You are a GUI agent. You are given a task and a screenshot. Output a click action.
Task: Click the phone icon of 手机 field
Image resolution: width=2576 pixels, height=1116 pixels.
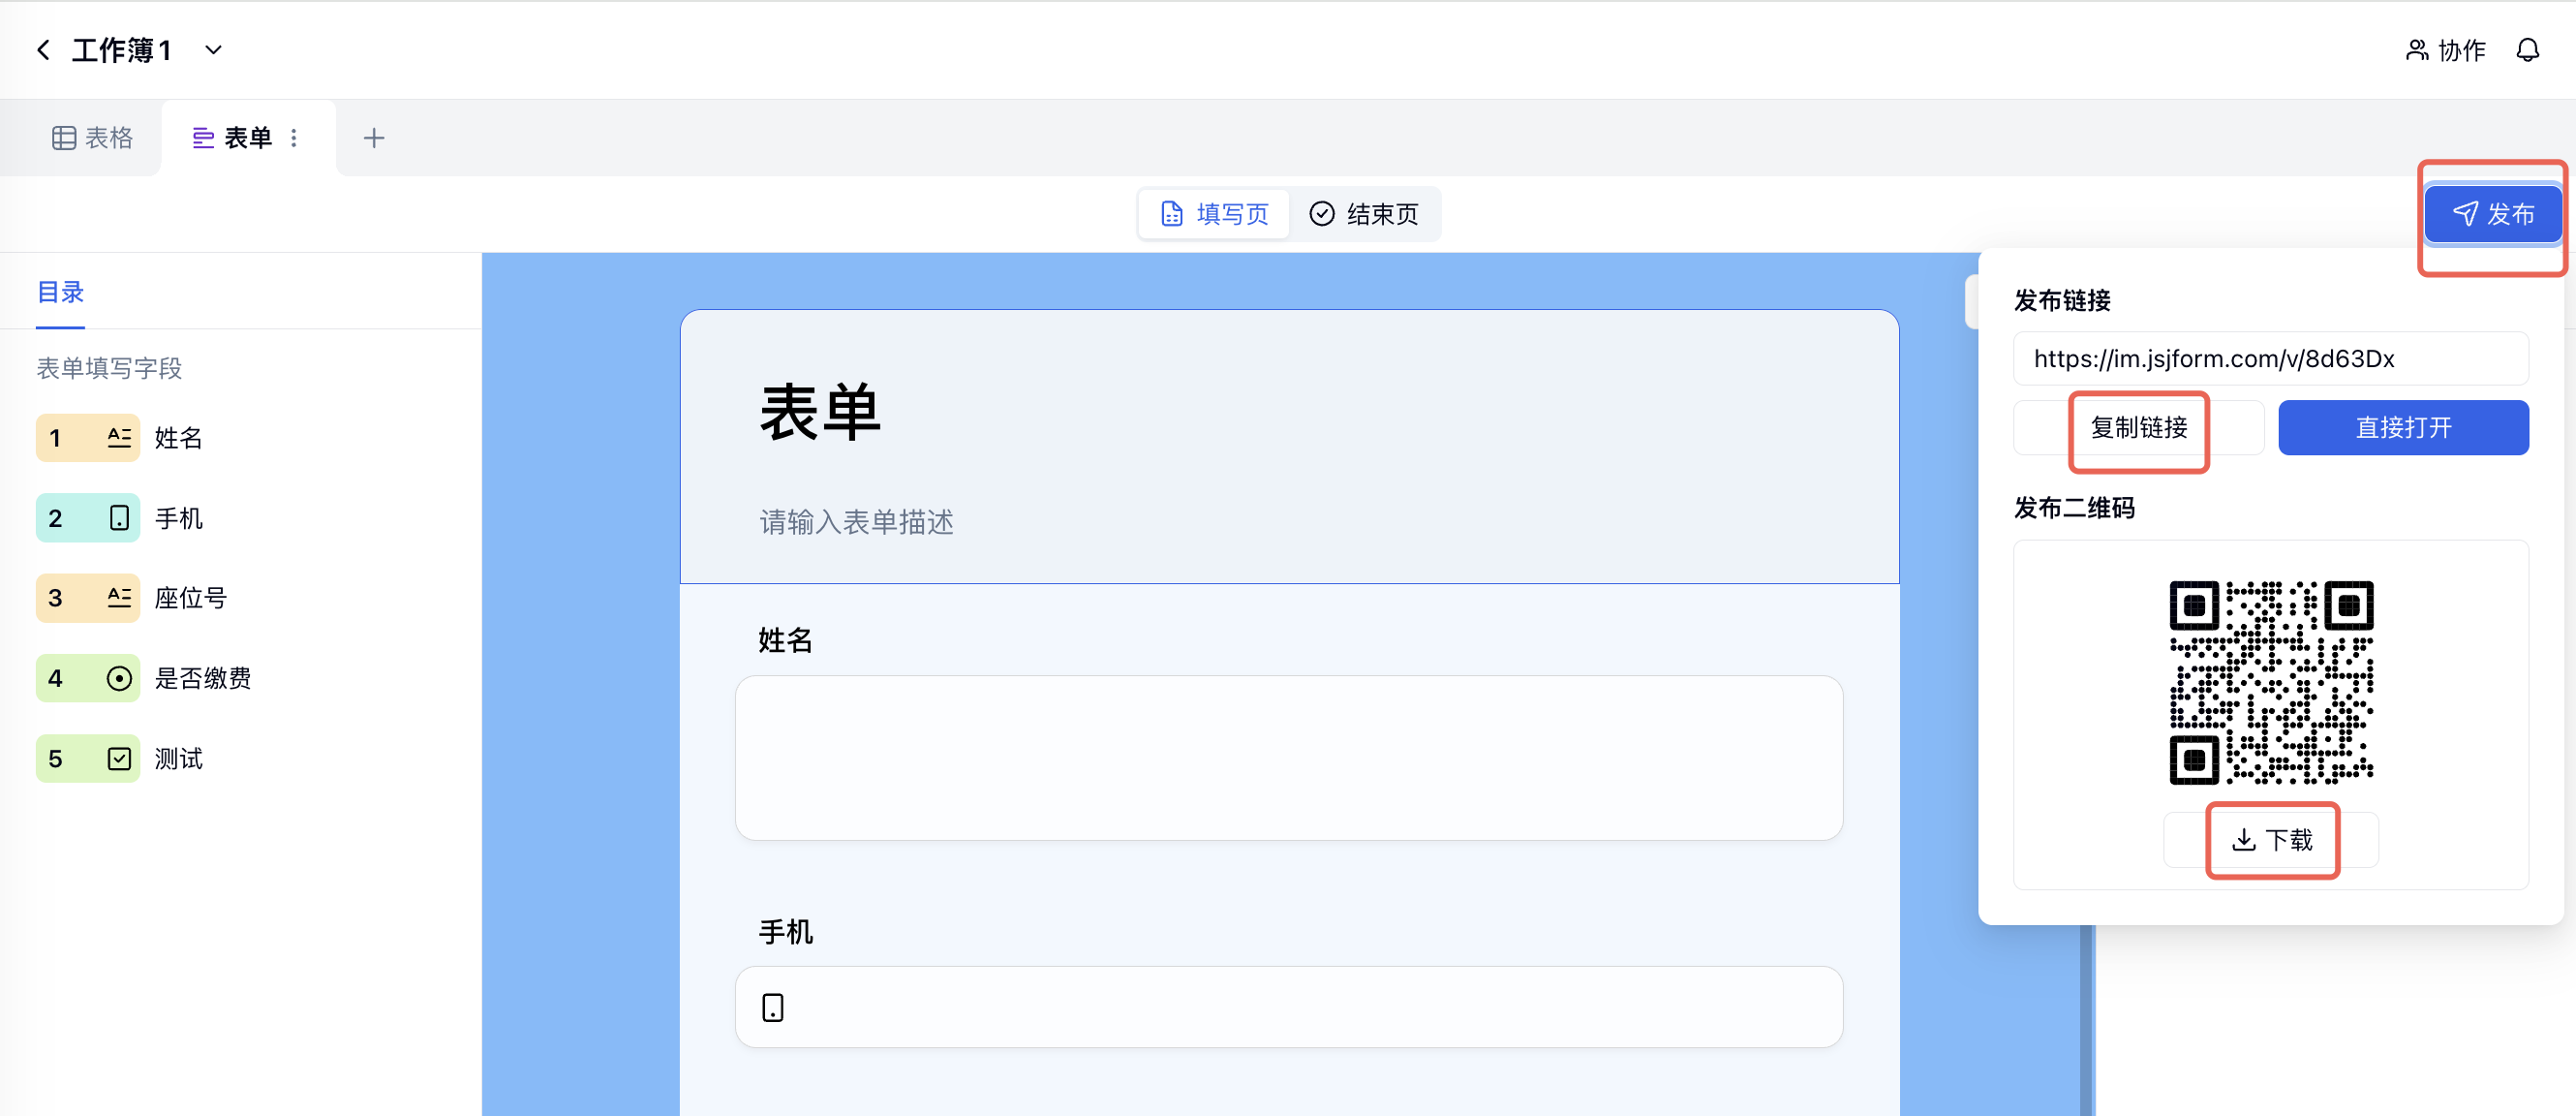(x=119, y=518)
